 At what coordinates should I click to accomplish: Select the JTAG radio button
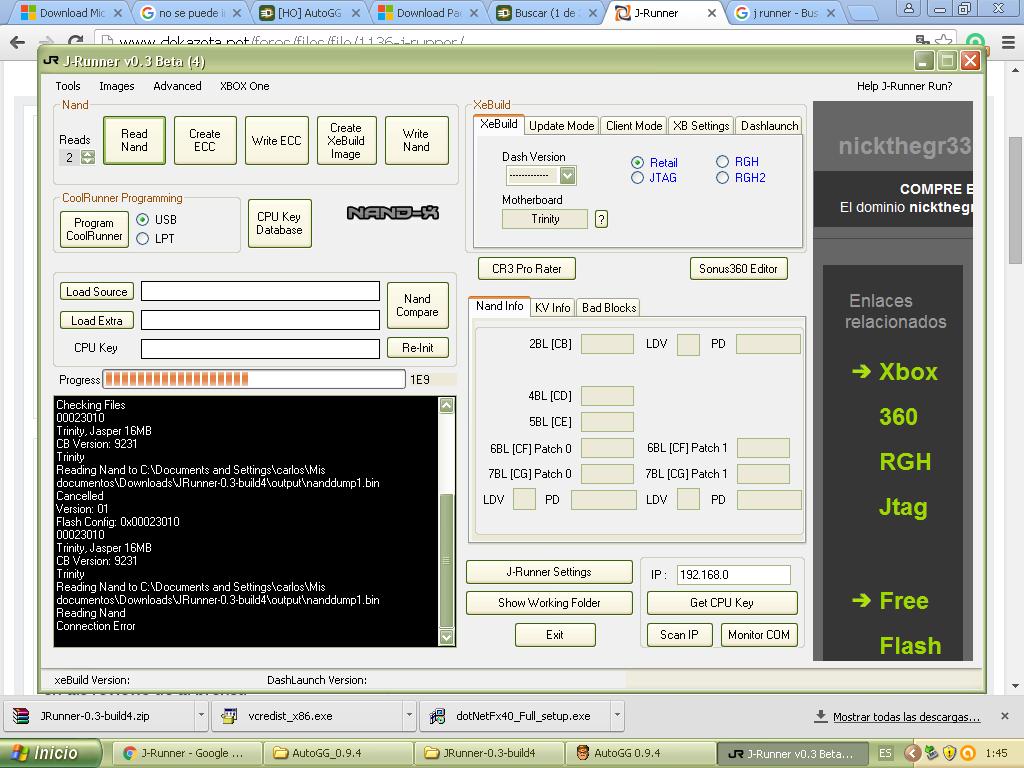637,178
